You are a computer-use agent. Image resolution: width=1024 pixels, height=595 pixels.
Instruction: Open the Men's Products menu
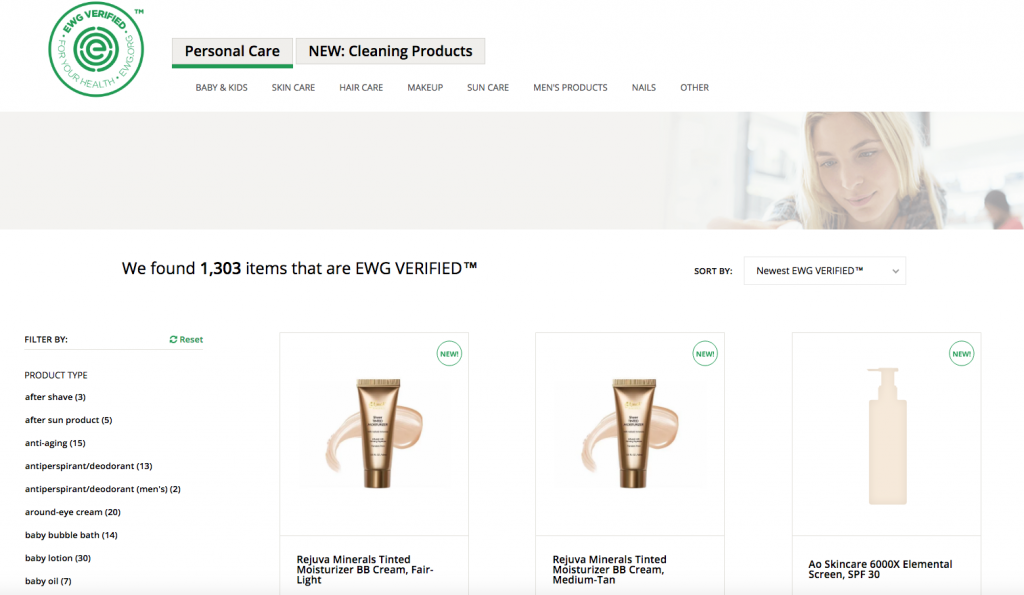[570, 88]
